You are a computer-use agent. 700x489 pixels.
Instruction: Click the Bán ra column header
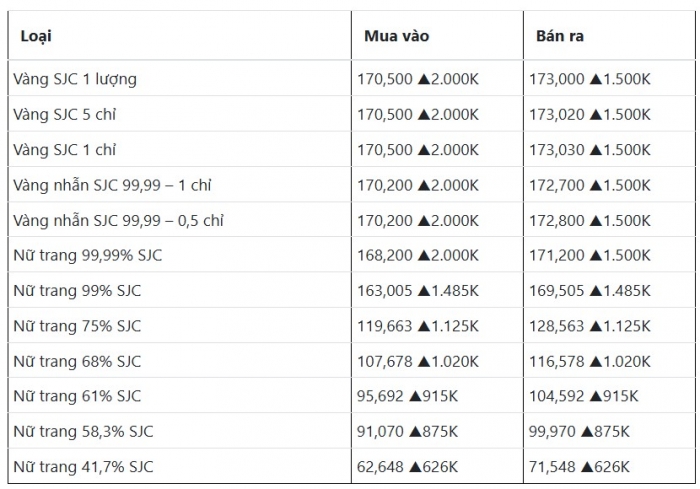(x=560, y=36)
